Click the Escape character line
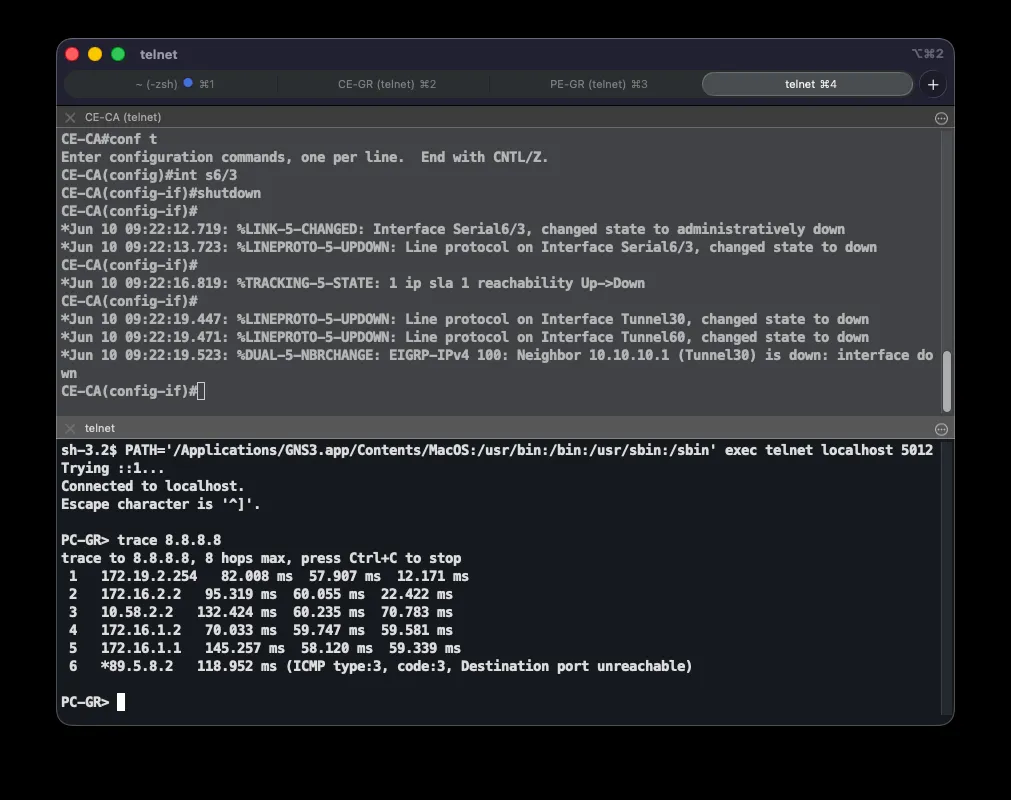 click(161, 504)
